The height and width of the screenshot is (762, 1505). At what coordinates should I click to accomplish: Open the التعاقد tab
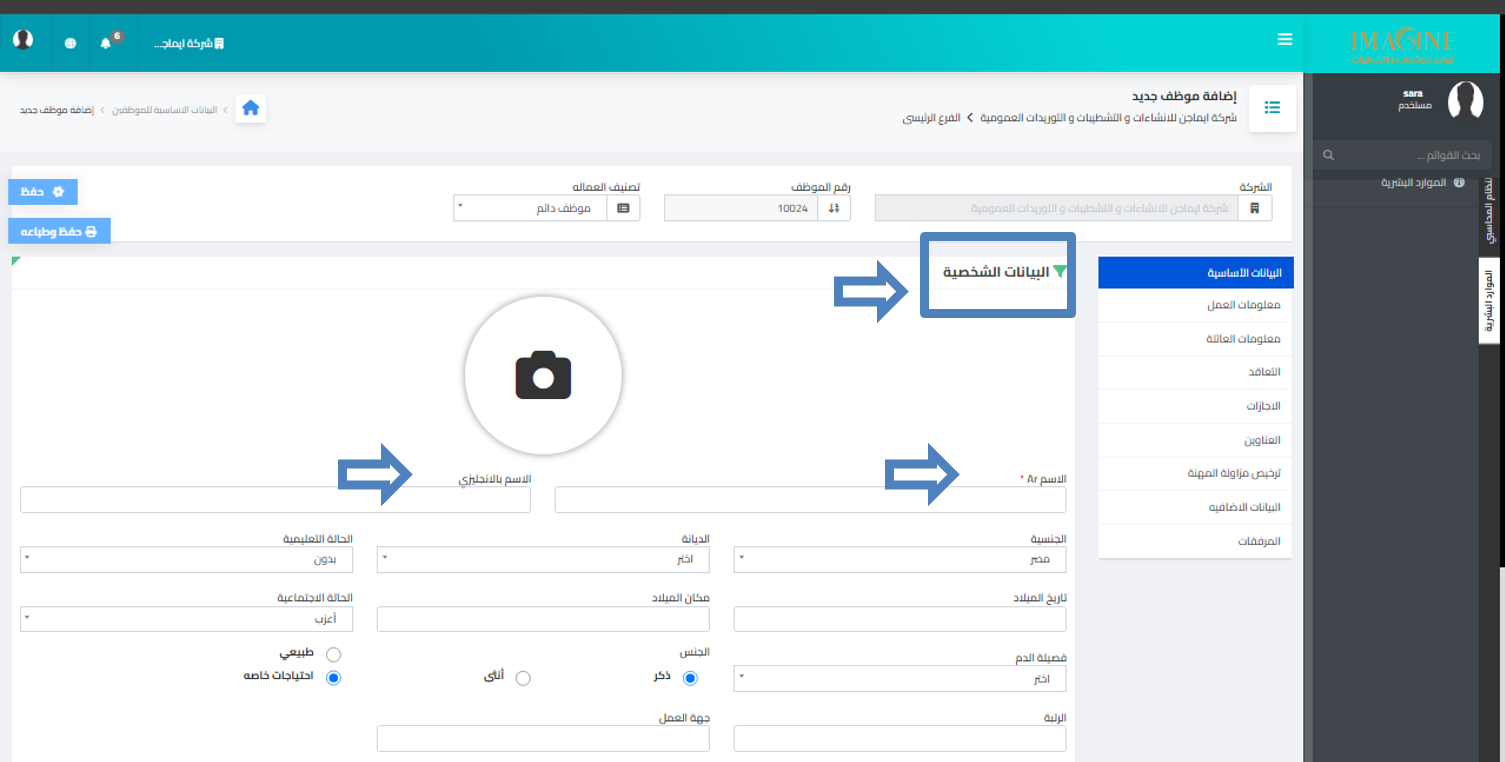tap(1195, 372)
